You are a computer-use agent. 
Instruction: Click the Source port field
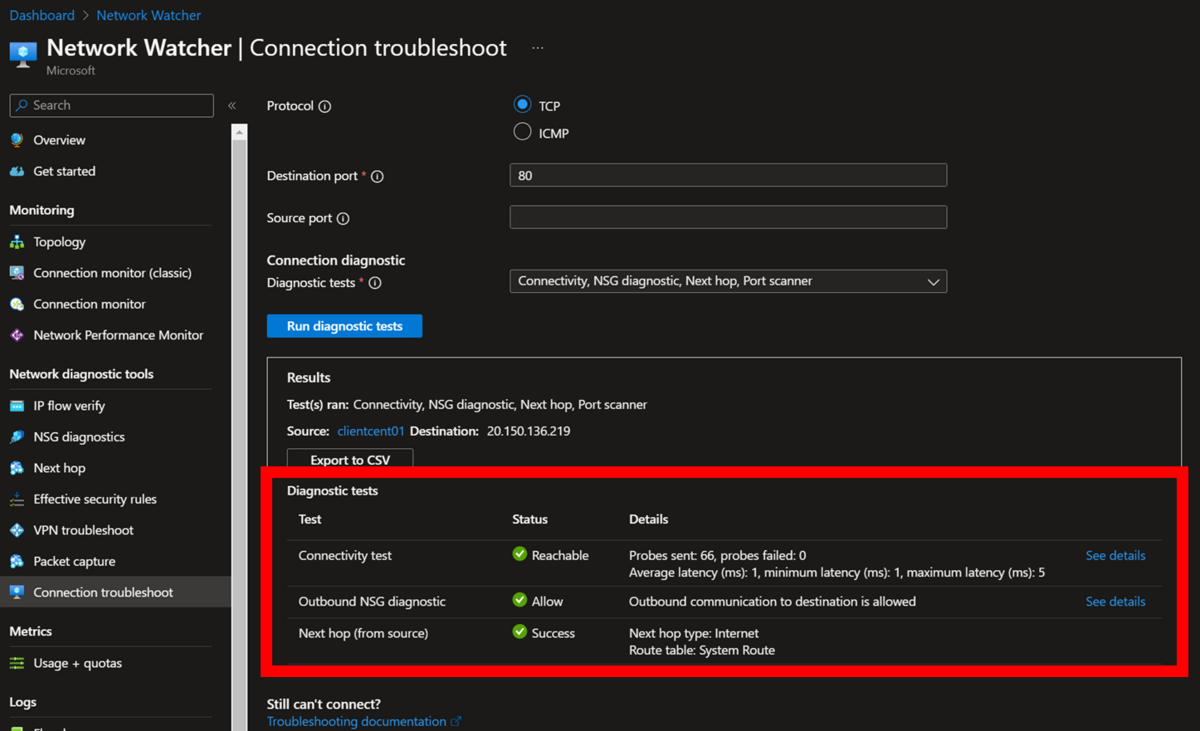(728, 217)
